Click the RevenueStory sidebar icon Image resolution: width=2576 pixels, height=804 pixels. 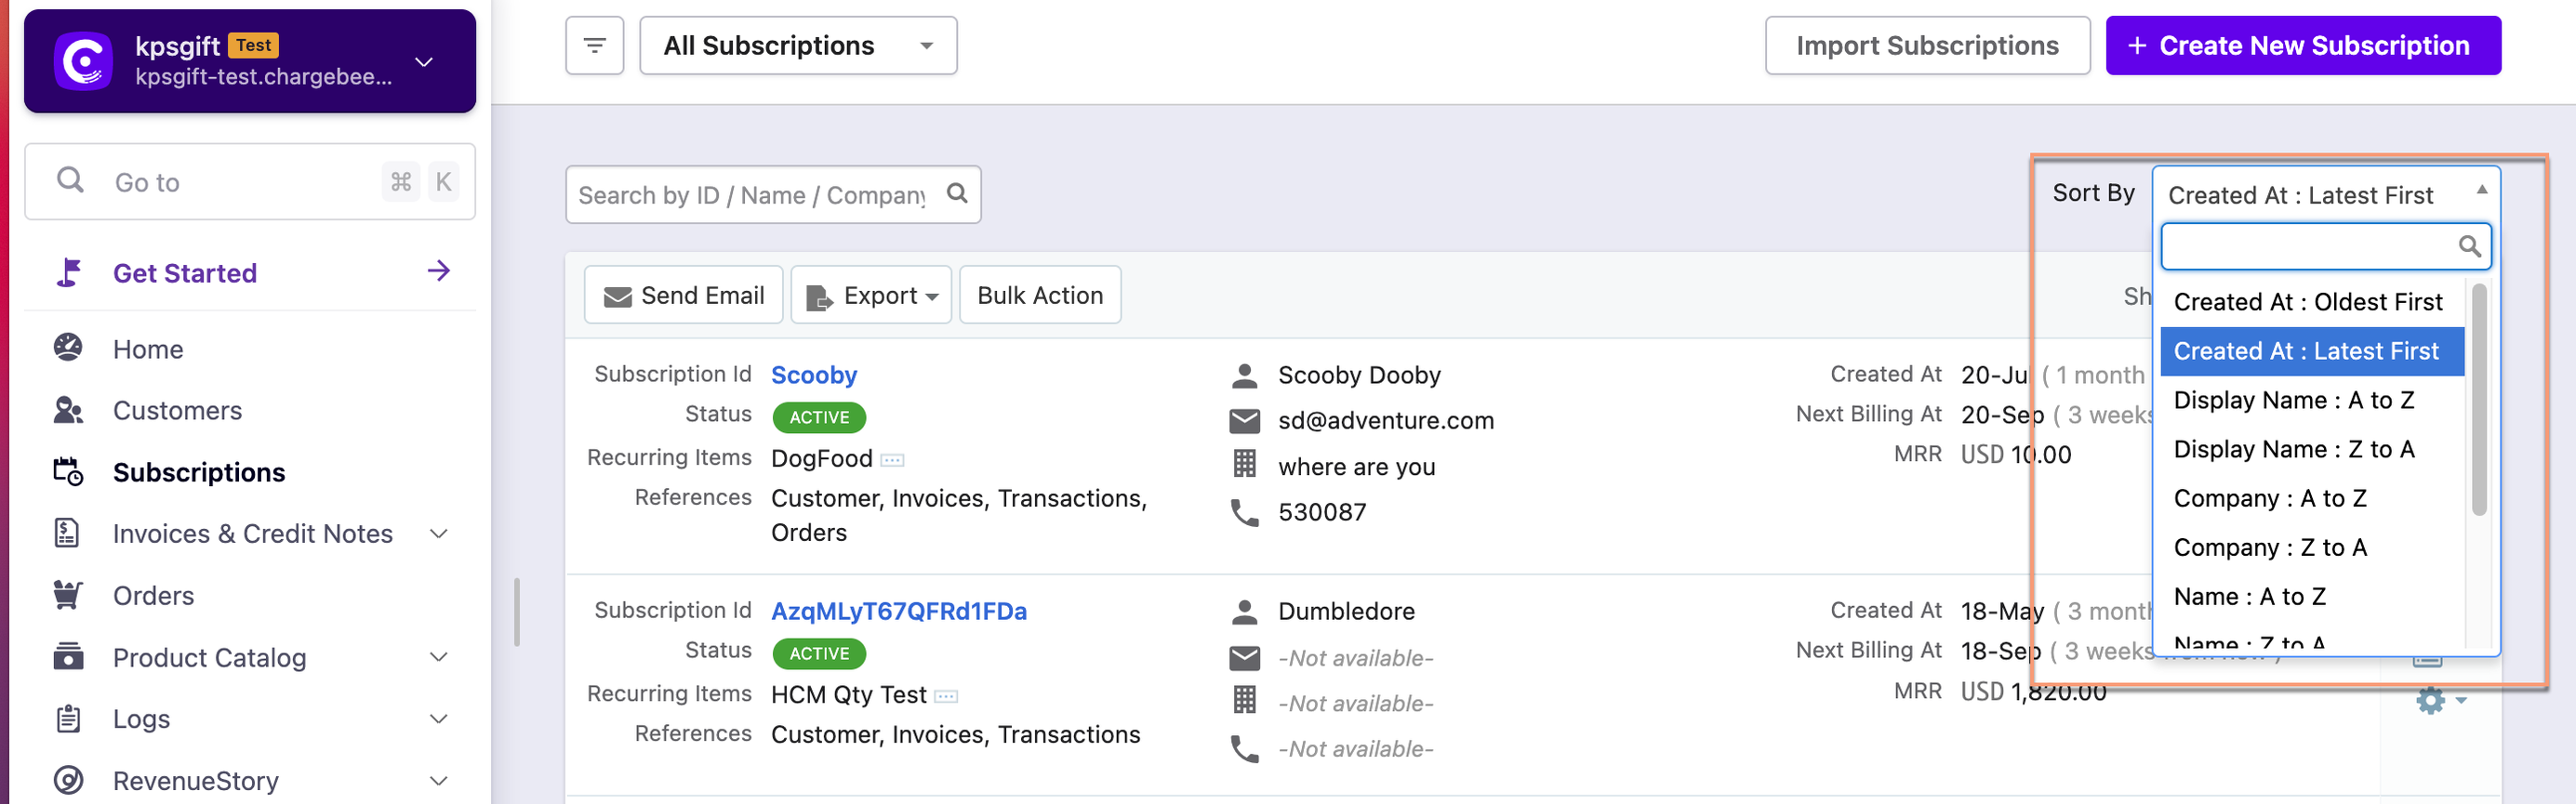tap(68, 780)
